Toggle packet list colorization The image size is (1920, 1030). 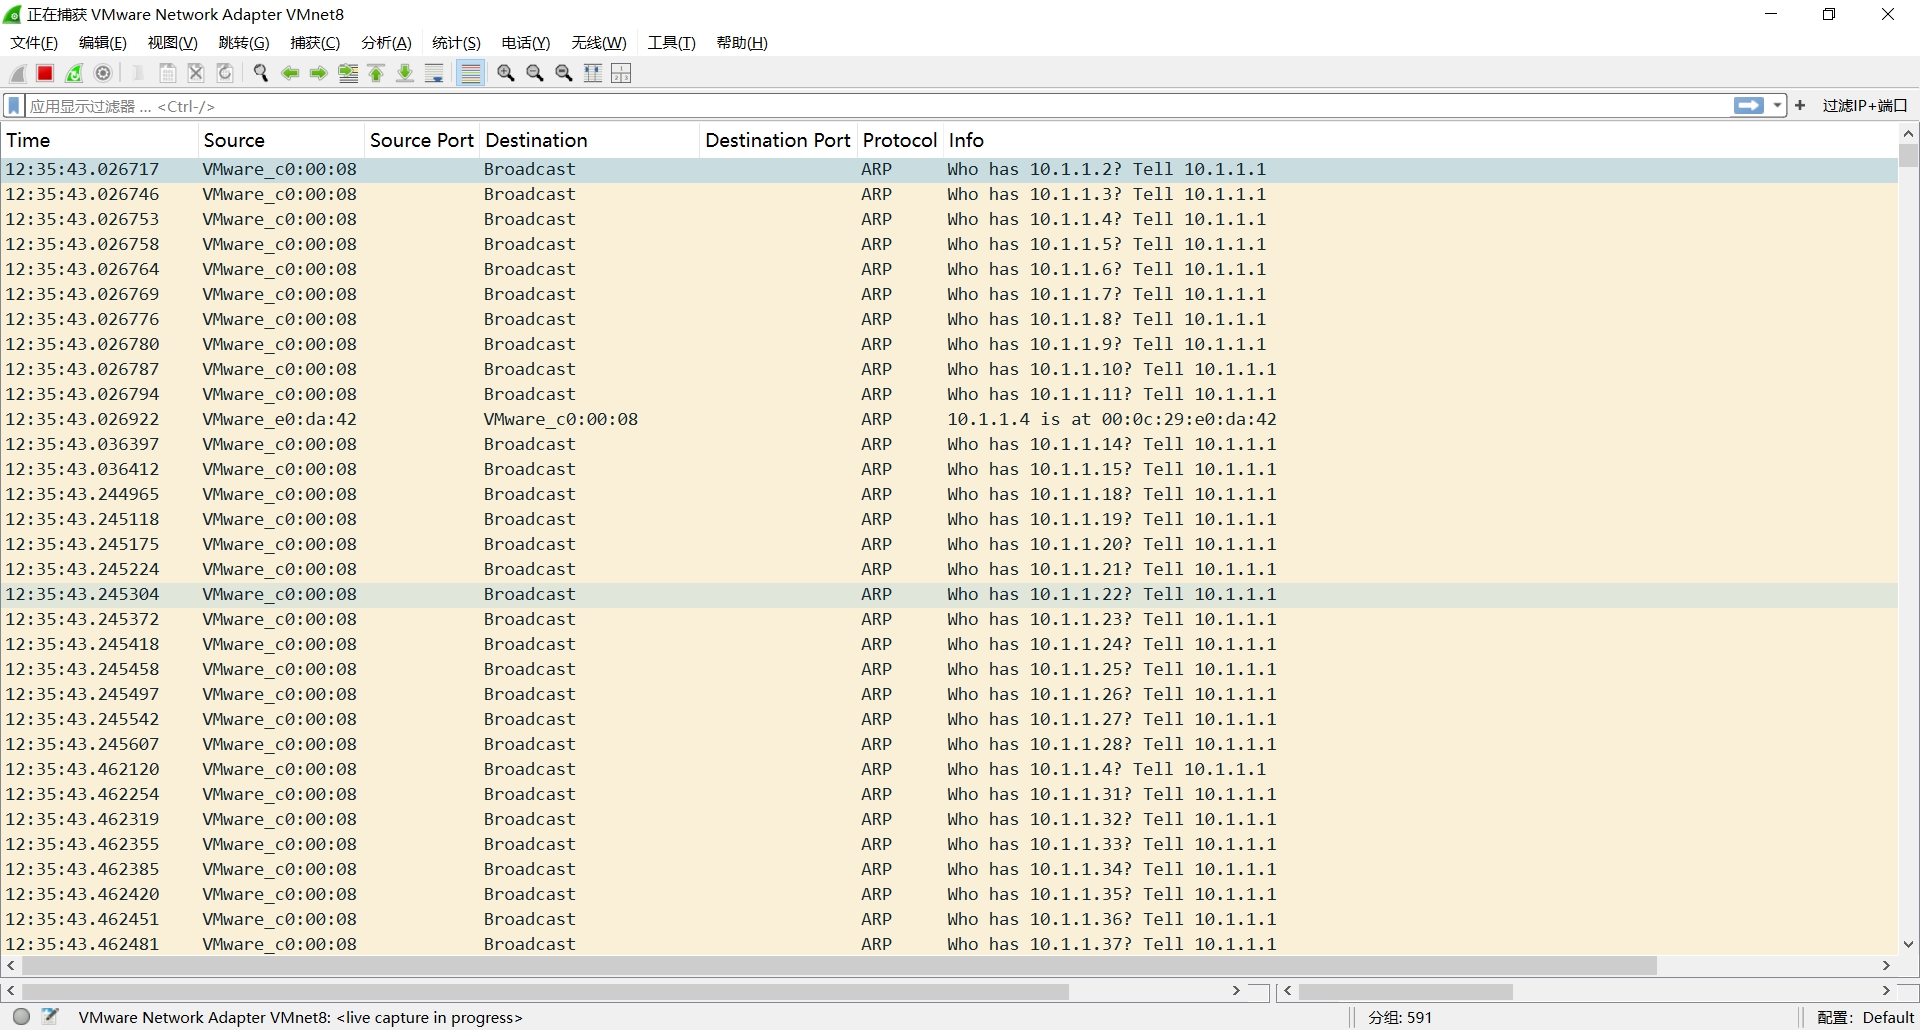pos(471,73)
